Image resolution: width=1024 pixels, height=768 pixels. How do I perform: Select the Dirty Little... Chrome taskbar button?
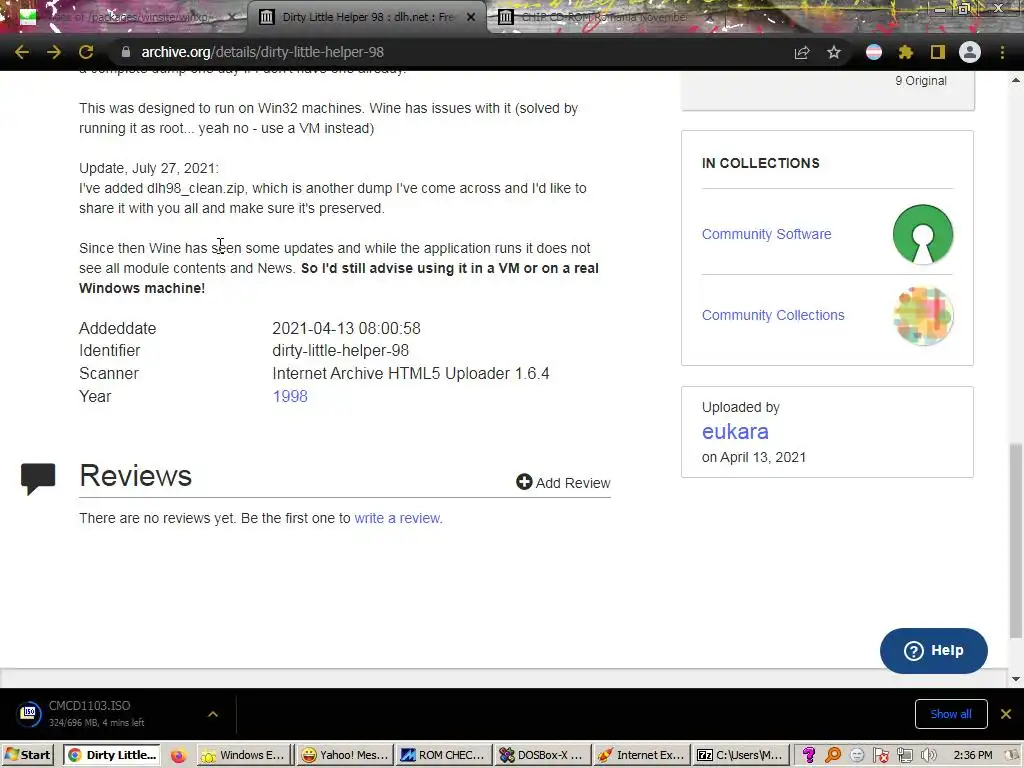pyautogui.click(x=112, y=755)
